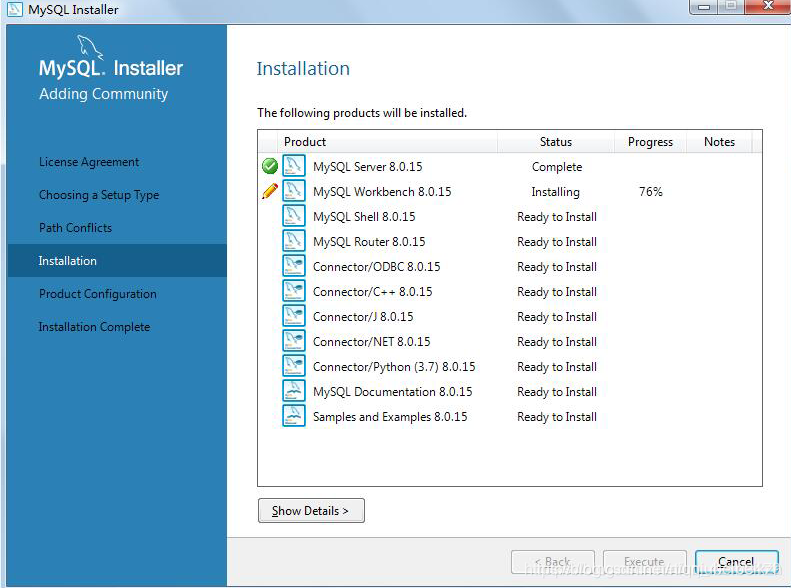791x588 pixels.
Task: Click the Notes column header
Action: pyautogui.click(x=719, y=142)
